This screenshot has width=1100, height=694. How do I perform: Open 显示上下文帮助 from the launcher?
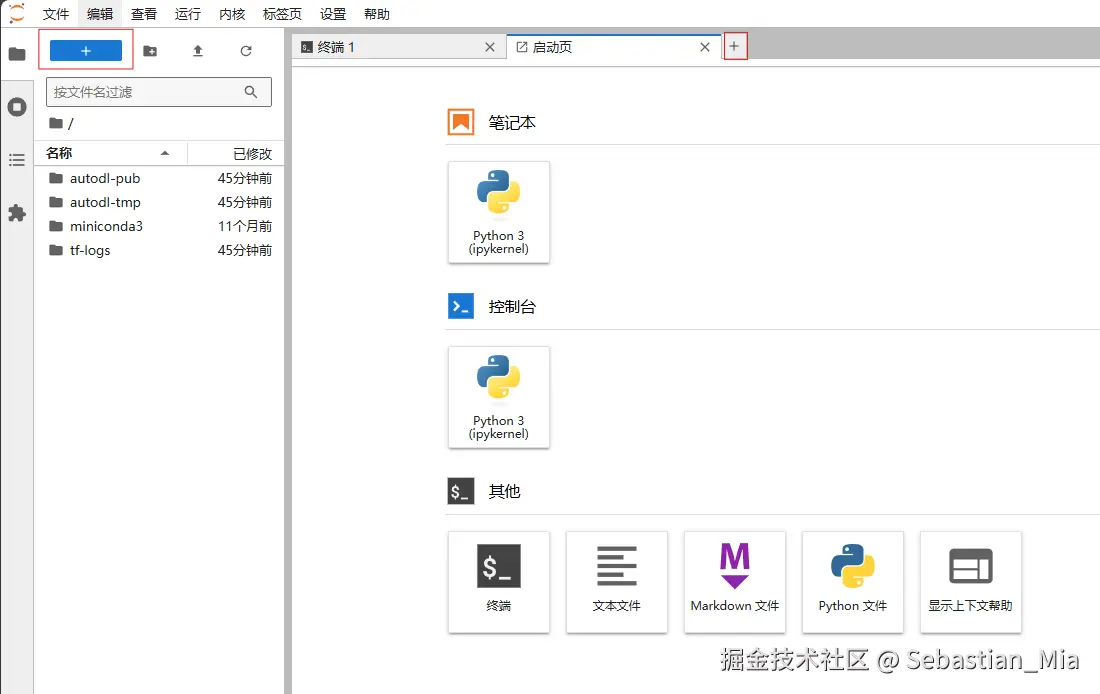(x=970, y=582)
